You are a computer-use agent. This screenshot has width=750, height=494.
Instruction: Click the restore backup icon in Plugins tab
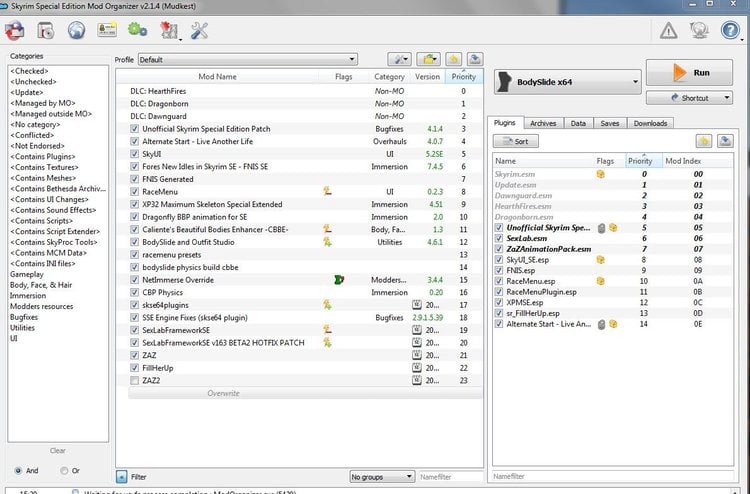pyautogui.click(x=704, y=141)
